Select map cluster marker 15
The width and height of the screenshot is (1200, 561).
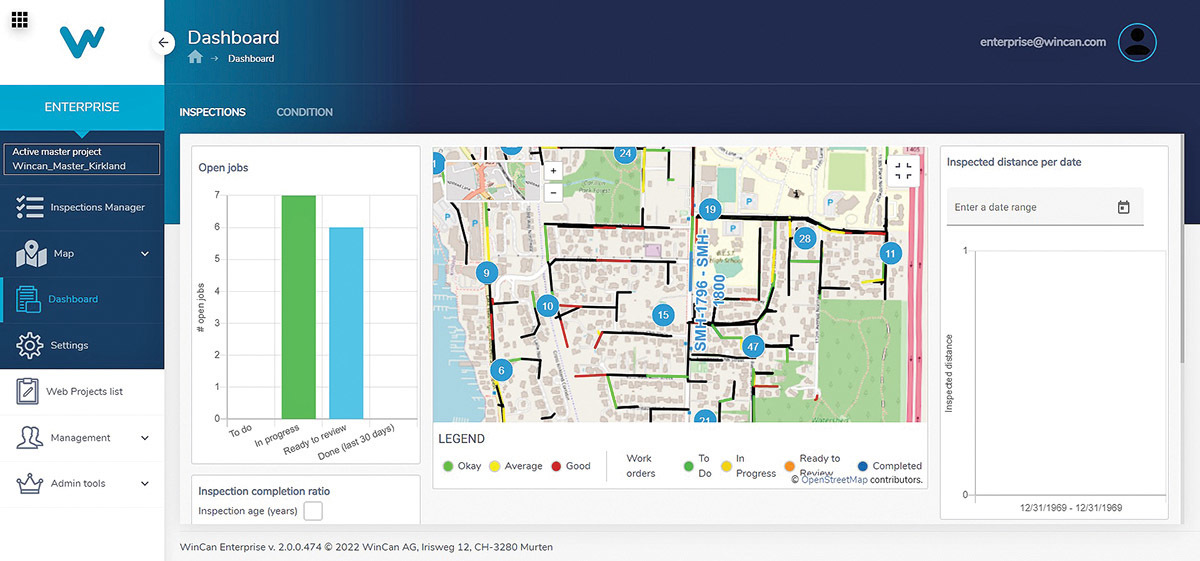click(x=662, y=315)
